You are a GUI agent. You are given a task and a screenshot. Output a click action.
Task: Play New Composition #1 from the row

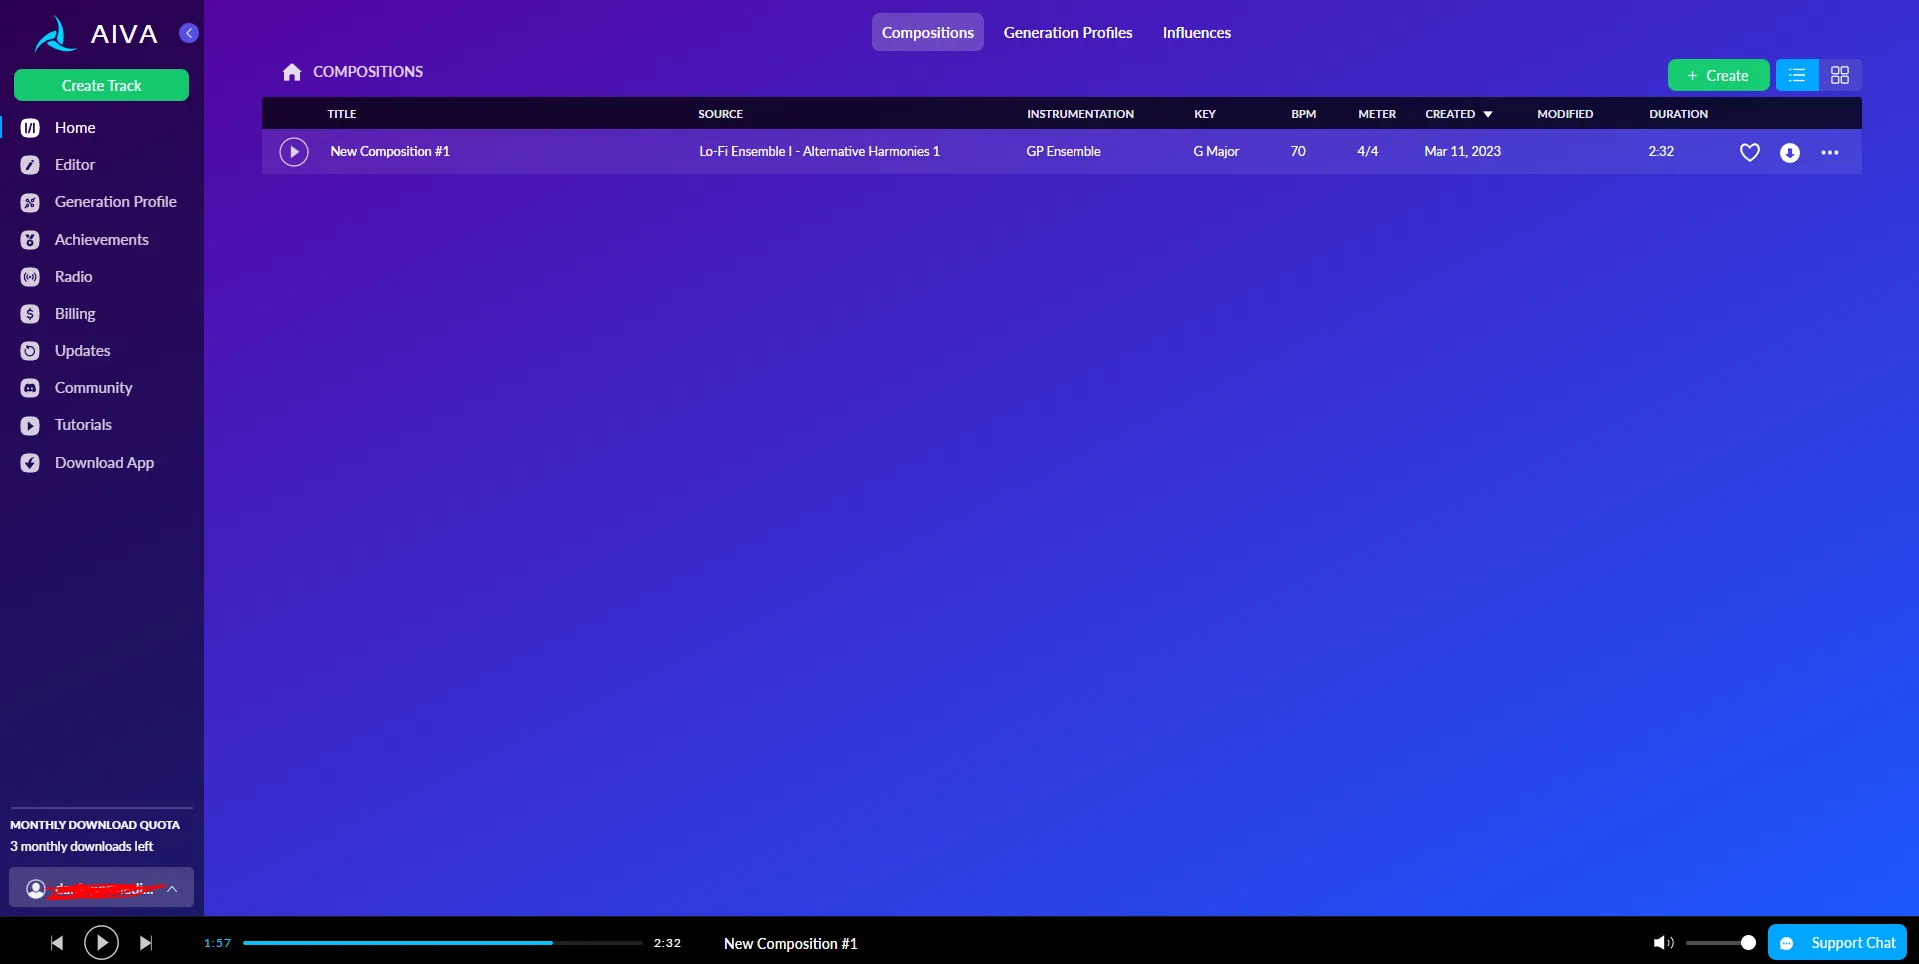click(294, 152)
